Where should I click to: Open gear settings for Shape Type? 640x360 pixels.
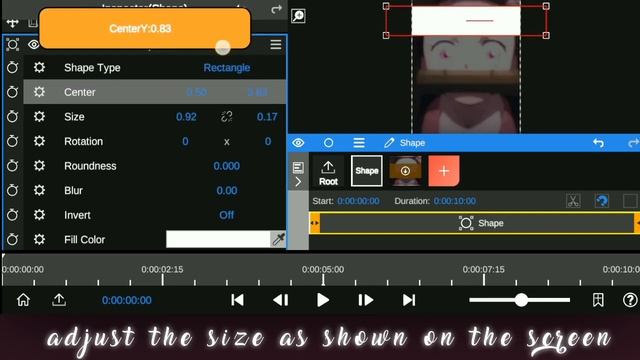pos(39,67)
